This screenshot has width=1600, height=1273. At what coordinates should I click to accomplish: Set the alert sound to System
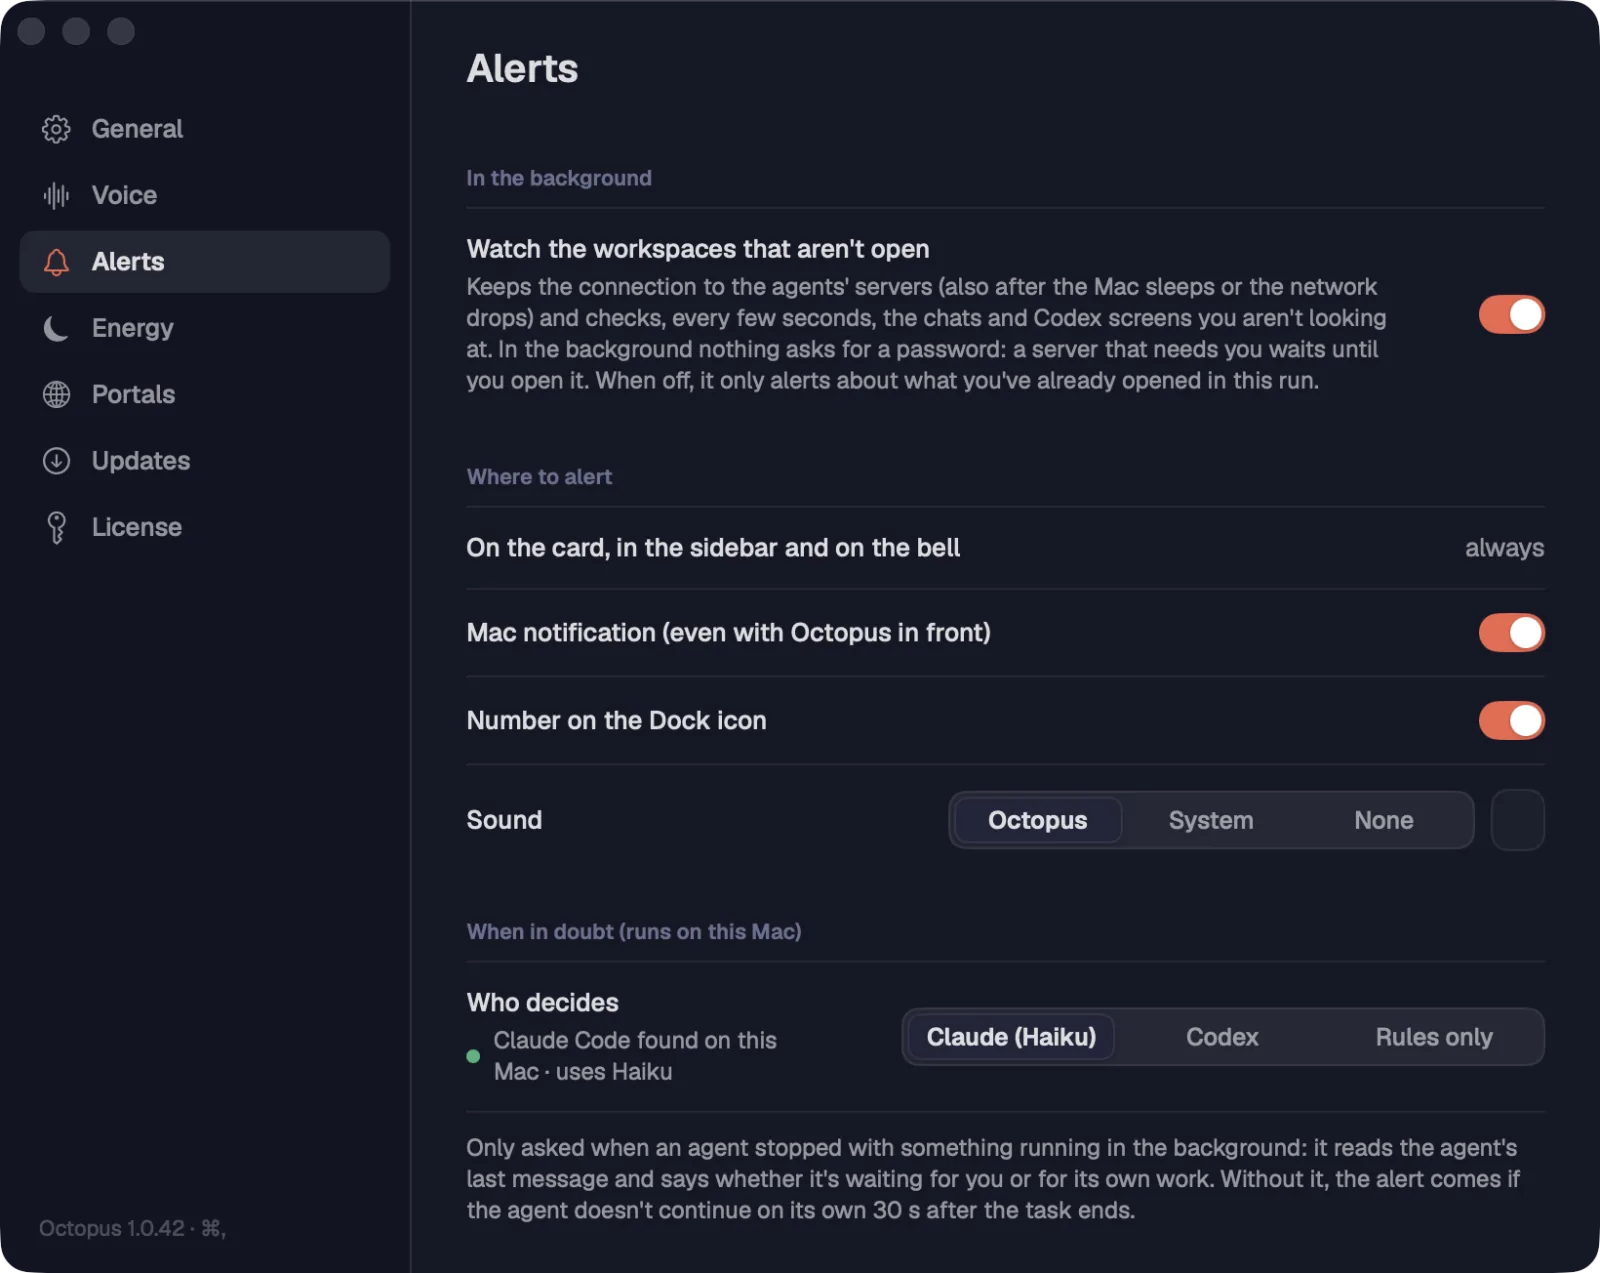(x=1210, y=820)
